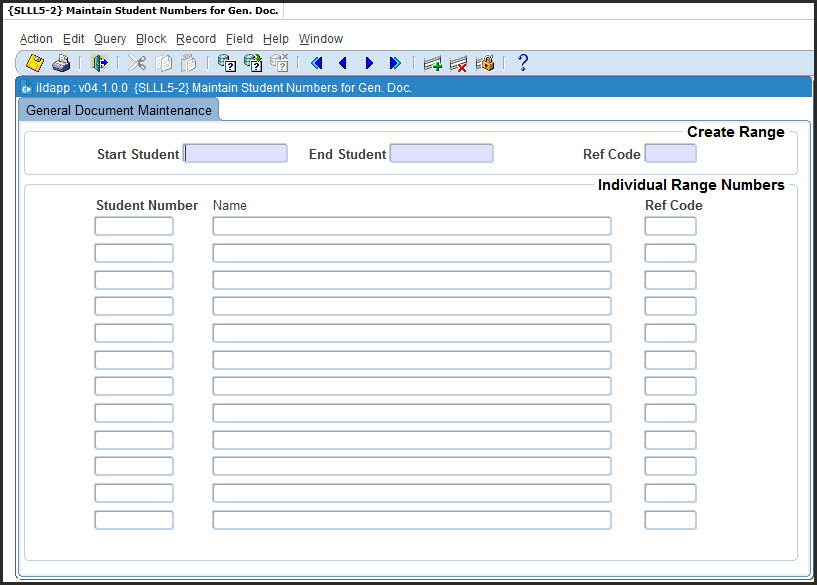Click the Lock Record icon
817x585 pixels.
(x=485, y=63)
